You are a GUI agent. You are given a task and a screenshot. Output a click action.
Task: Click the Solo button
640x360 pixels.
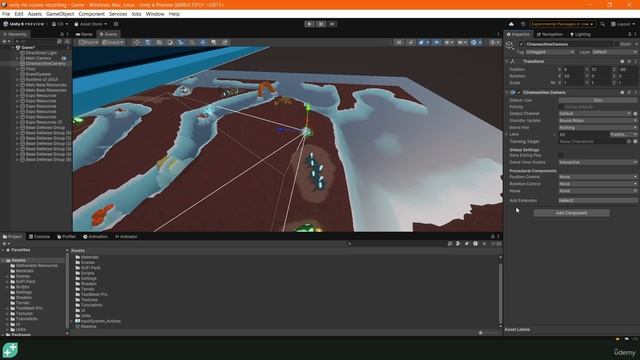point(598,100)
